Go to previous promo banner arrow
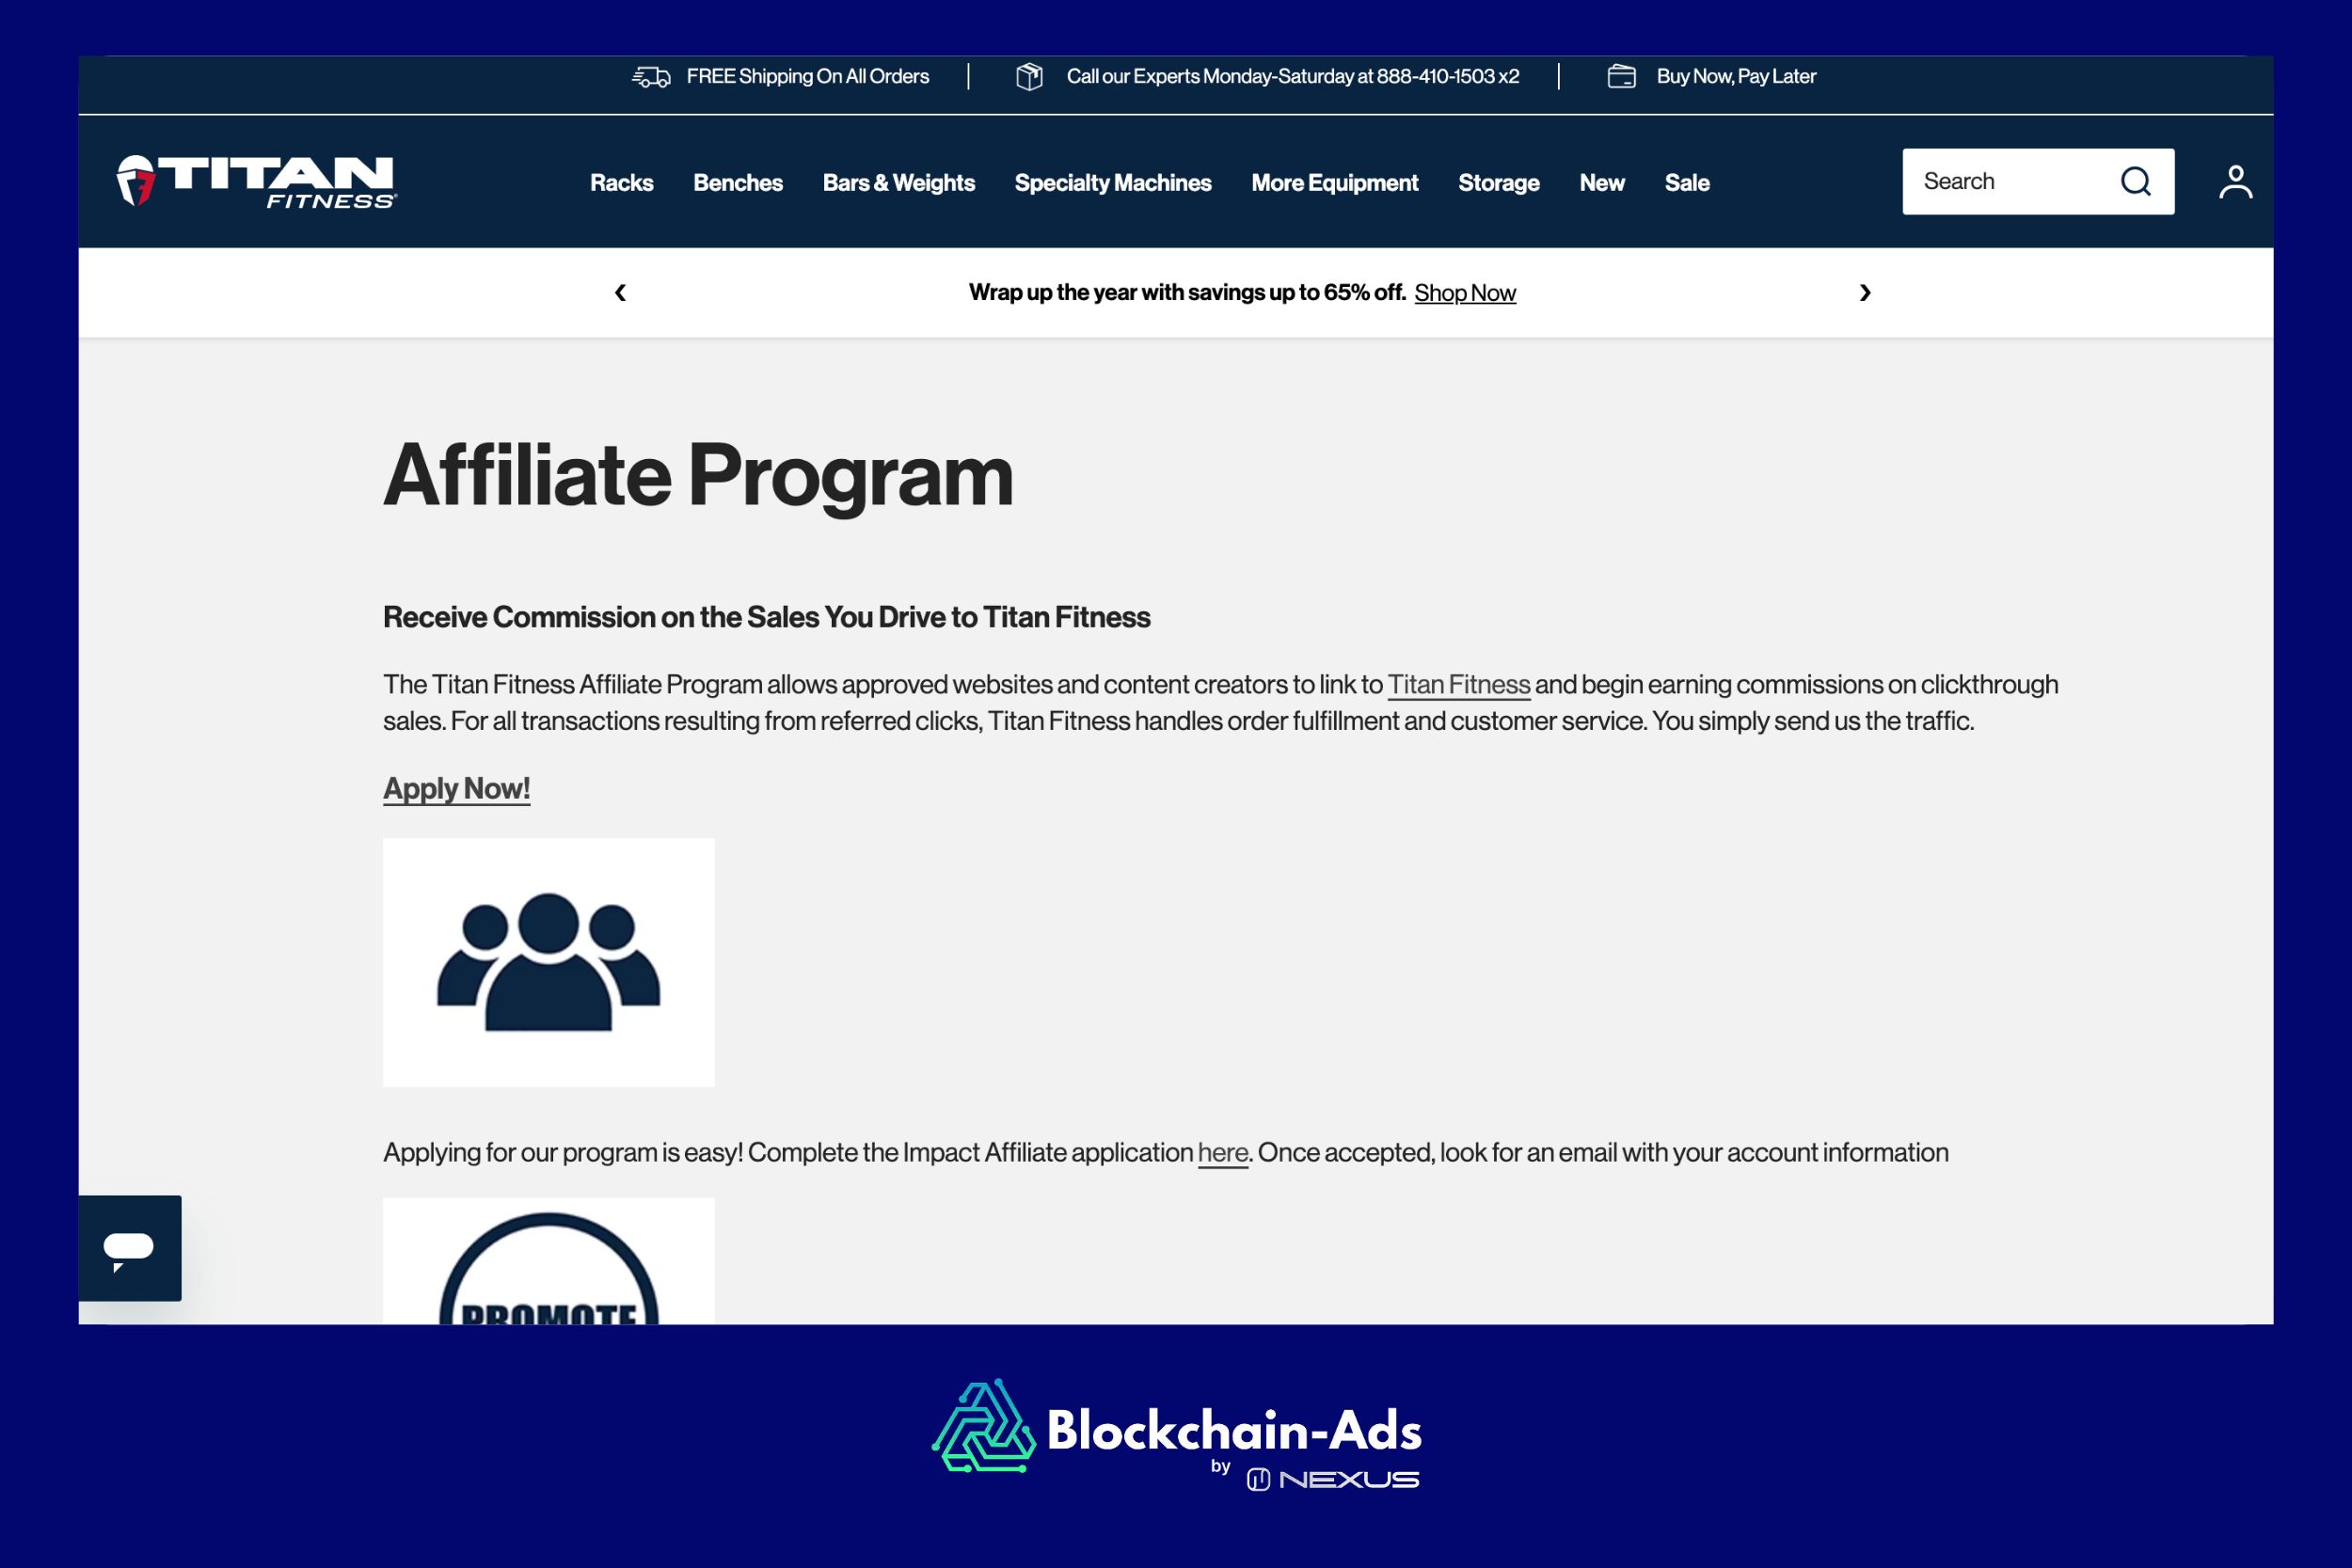The height and width of the screenshot is (1568, 2352). point(620,292)
